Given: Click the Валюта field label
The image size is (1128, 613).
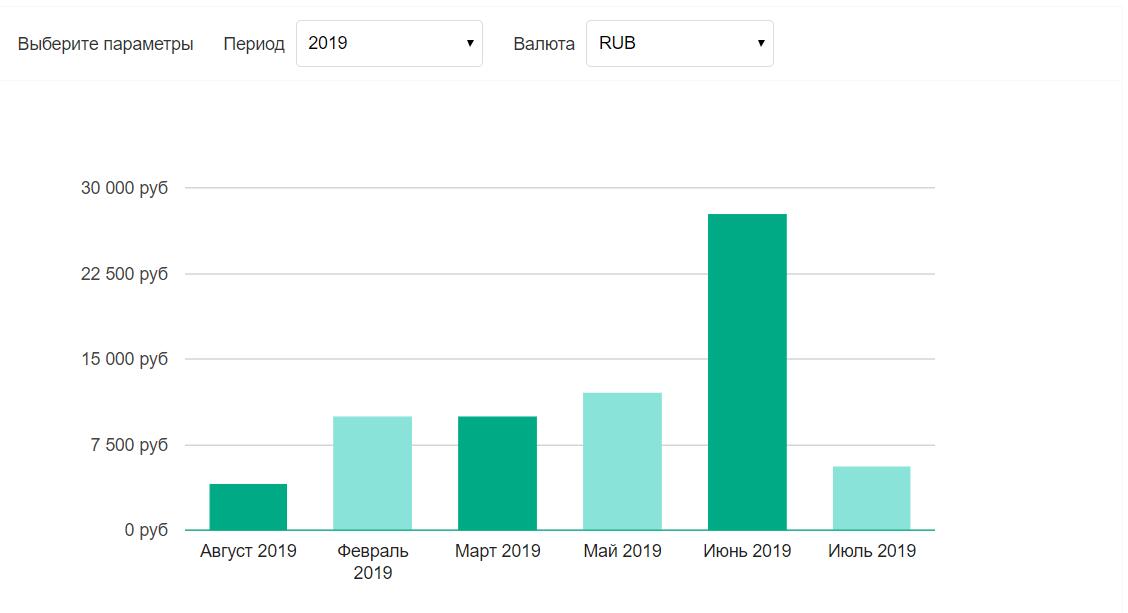Looking at the screenshot, I should [542, 43].
